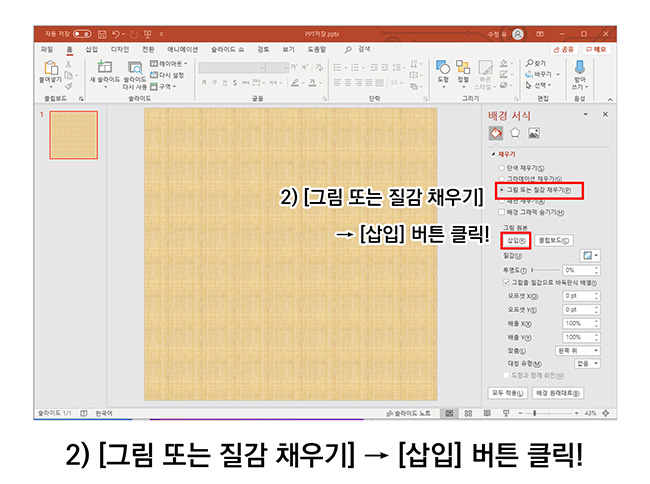Select the Effects pentagon icon tab
Screen dimensions: 650x484
point(515,133)
